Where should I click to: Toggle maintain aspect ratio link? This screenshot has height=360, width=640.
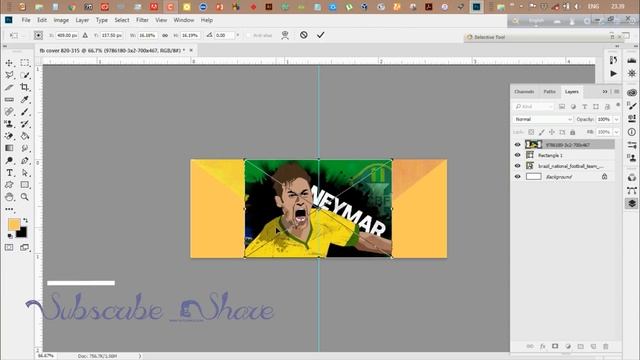pos(165,36)
